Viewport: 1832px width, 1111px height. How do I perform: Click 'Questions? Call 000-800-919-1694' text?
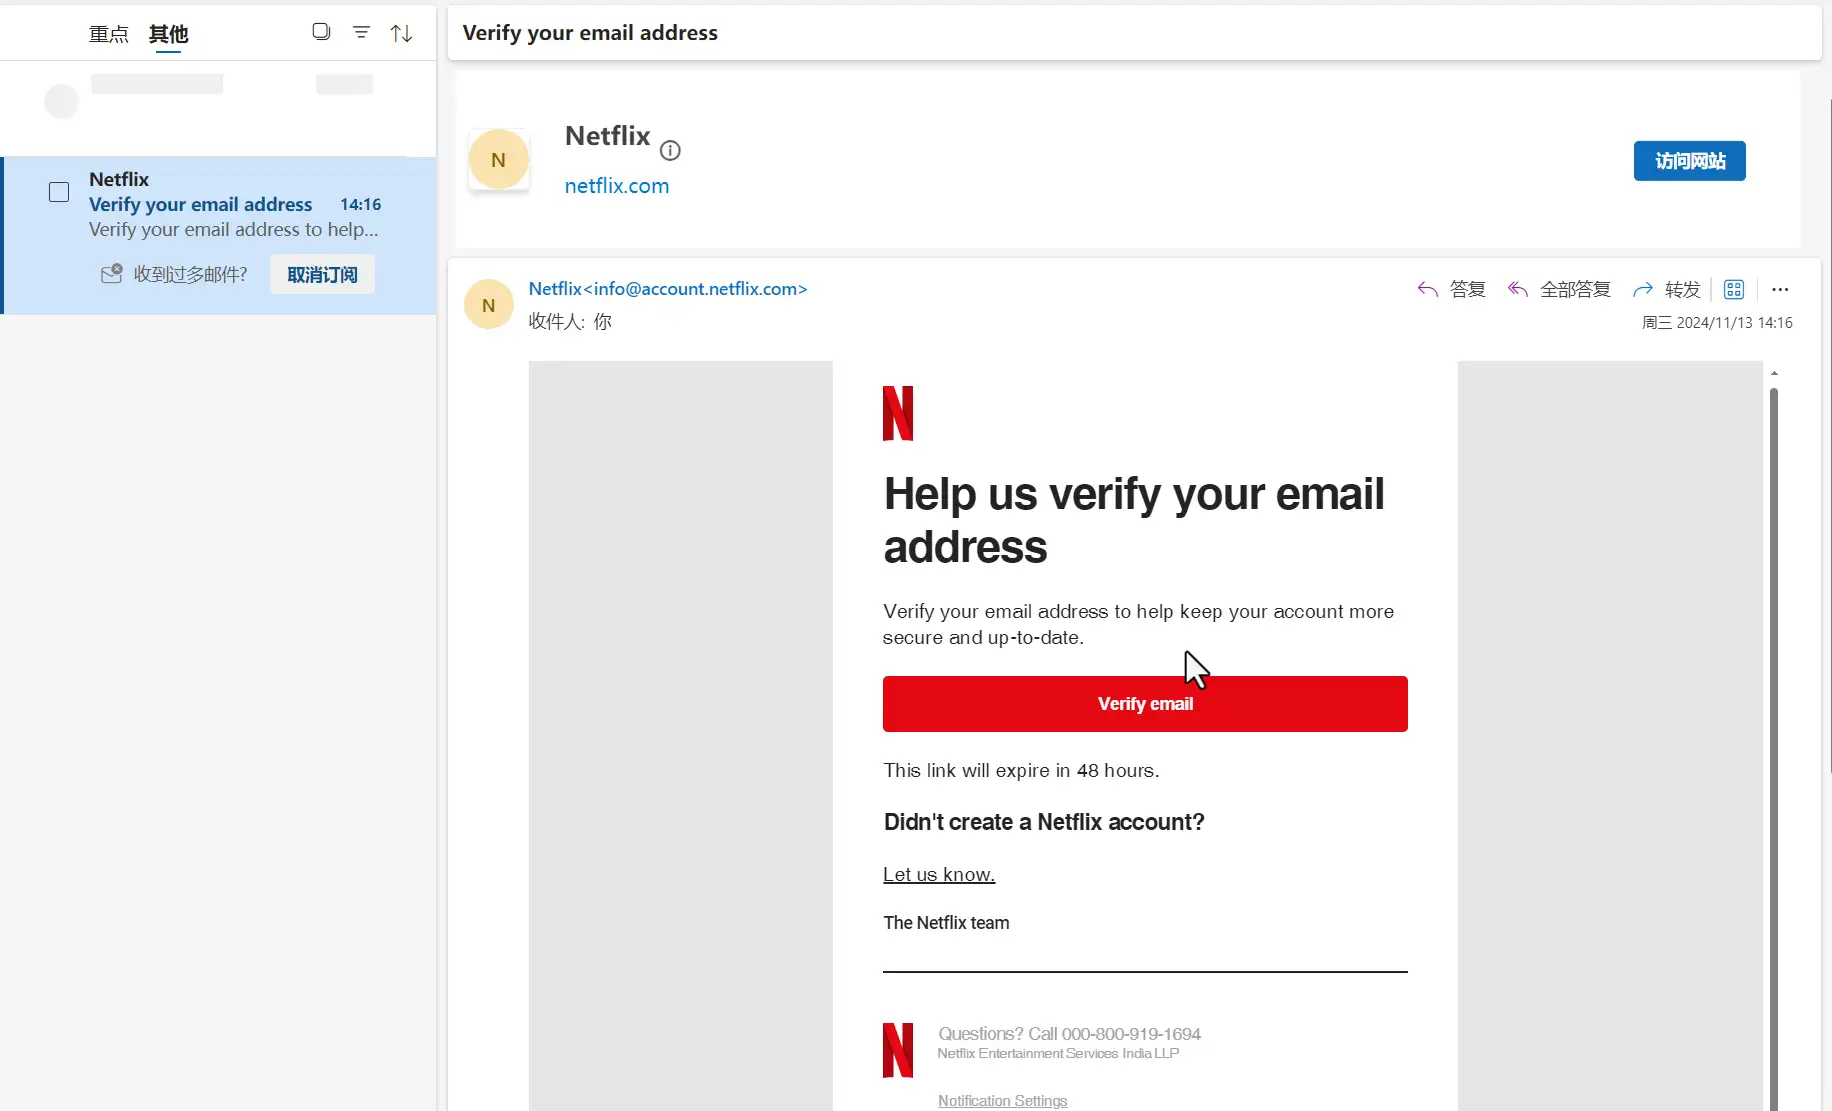click(1069, 1033)
